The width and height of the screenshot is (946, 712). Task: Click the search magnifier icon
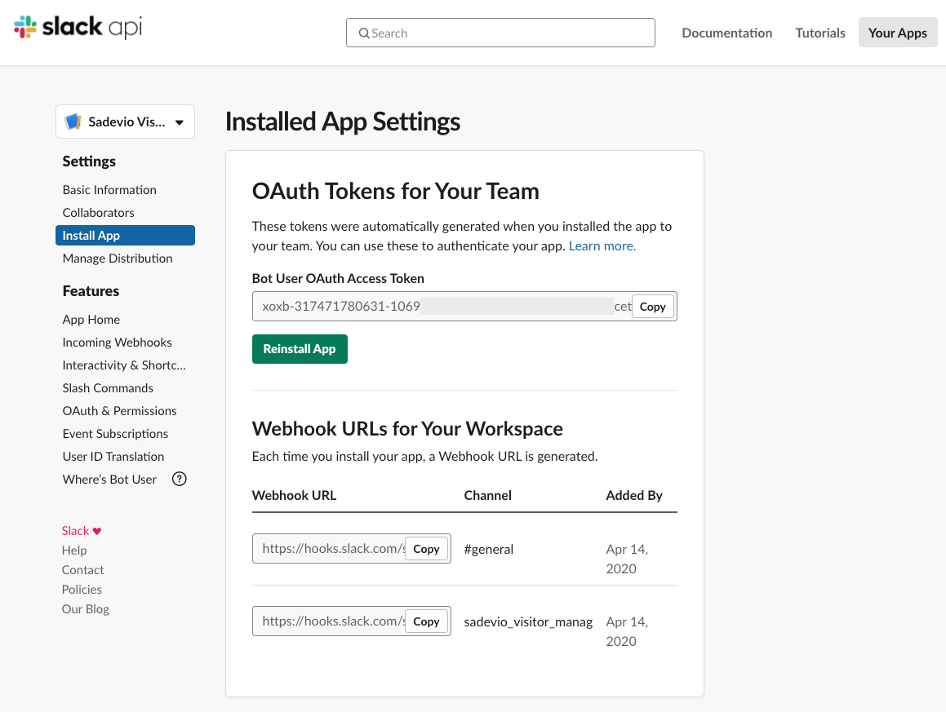click(x=364, y=33)
